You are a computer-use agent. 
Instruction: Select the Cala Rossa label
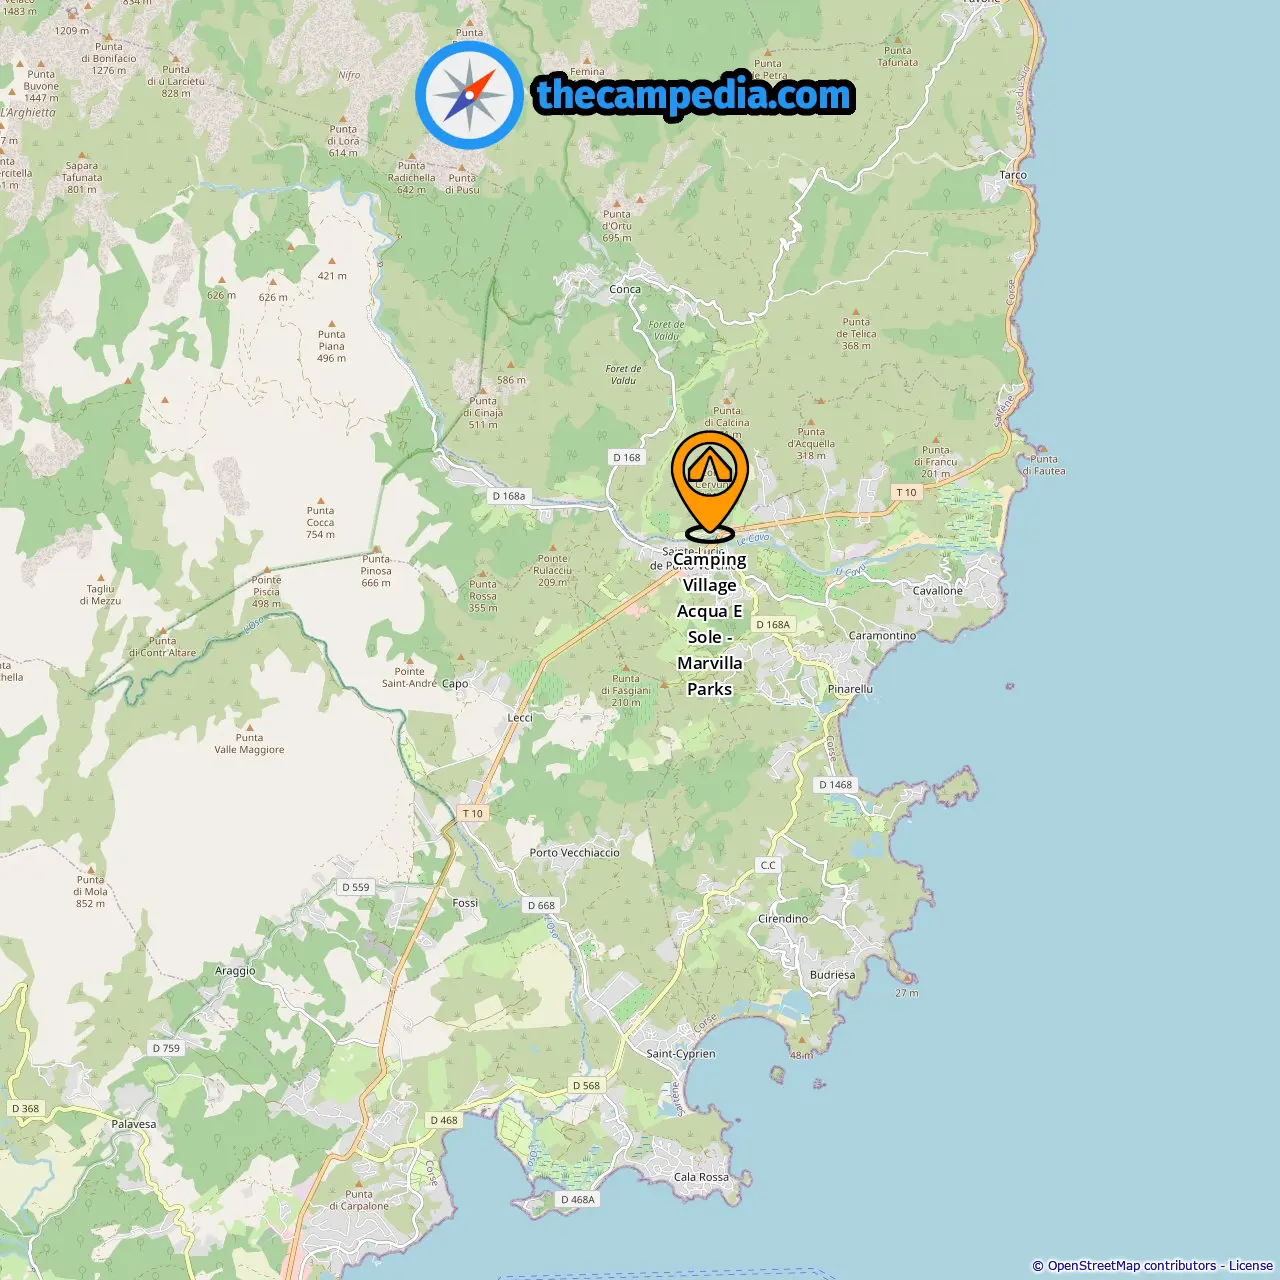701,1177
